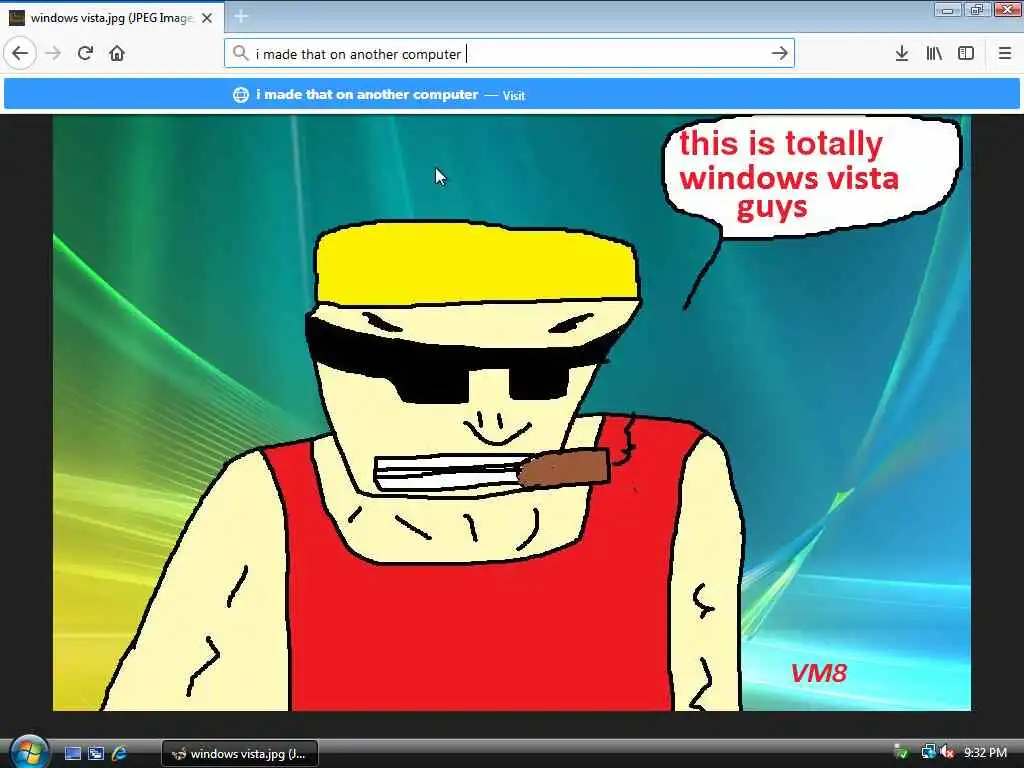This screenshot has width=1024, height=768.
Task: Select windows vista.jpg taskbar button
Action: pos(240,754)
